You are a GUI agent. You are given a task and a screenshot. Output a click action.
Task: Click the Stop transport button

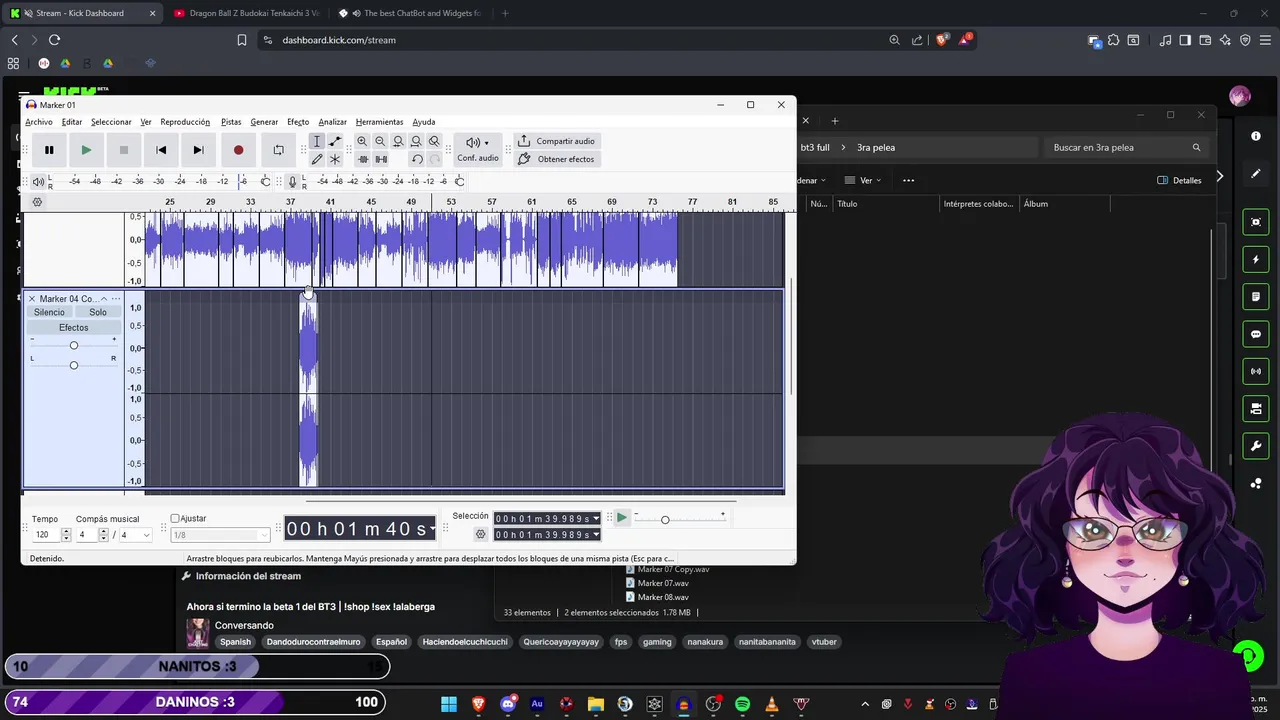coord(123,150)
